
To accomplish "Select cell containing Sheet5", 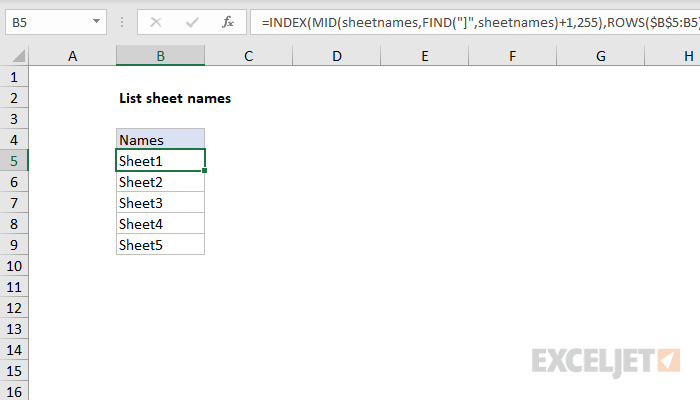I will coord(160,245).
